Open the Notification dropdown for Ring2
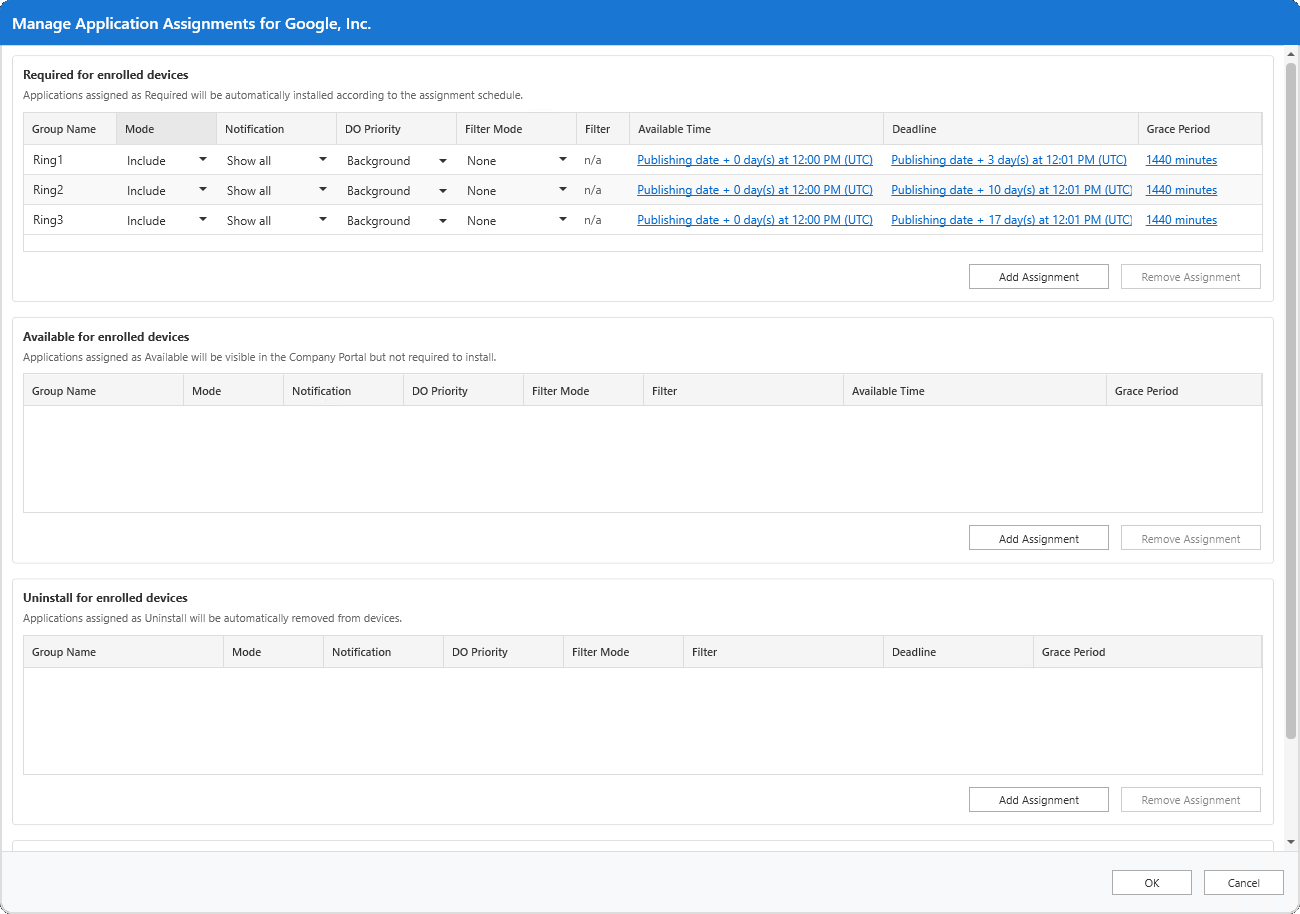This screenshot has height=914, width=1300. [321, 190]
